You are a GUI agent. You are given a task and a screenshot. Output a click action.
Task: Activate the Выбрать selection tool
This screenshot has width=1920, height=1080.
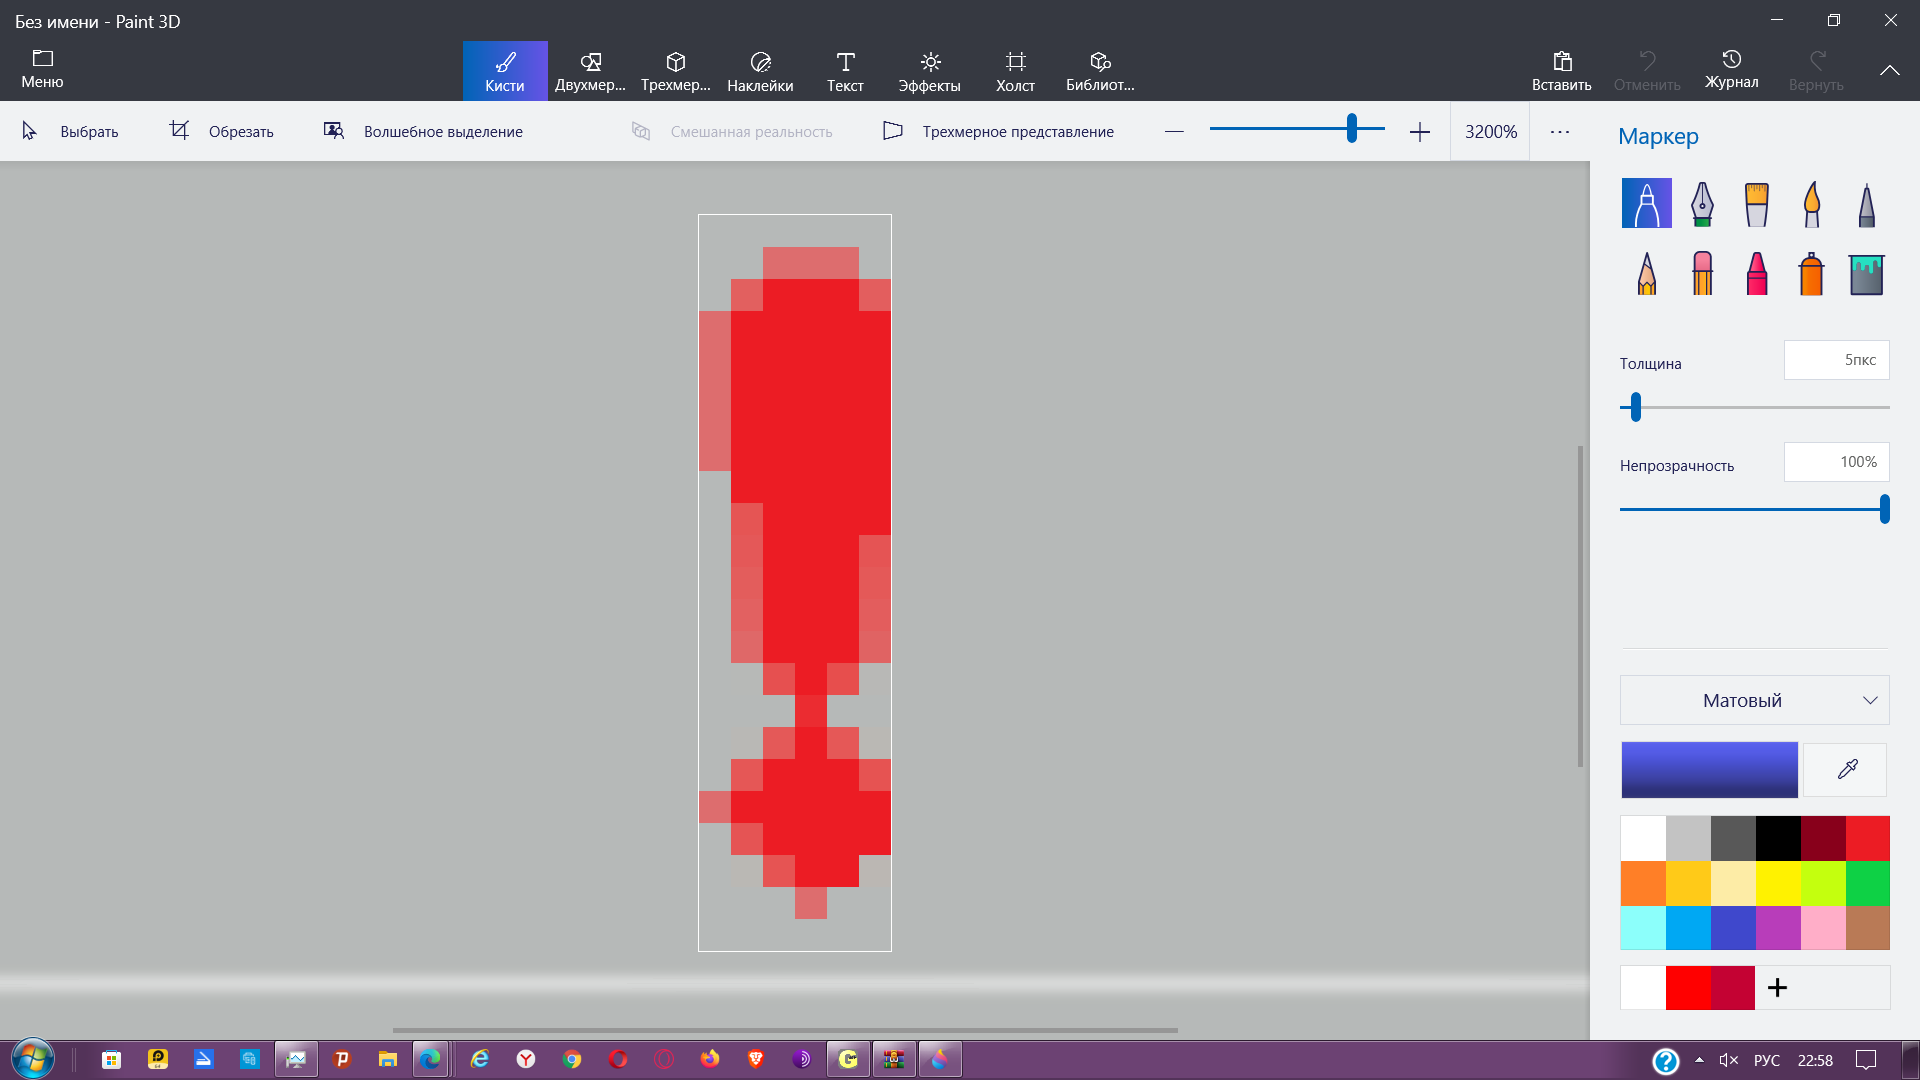point(70,131)
